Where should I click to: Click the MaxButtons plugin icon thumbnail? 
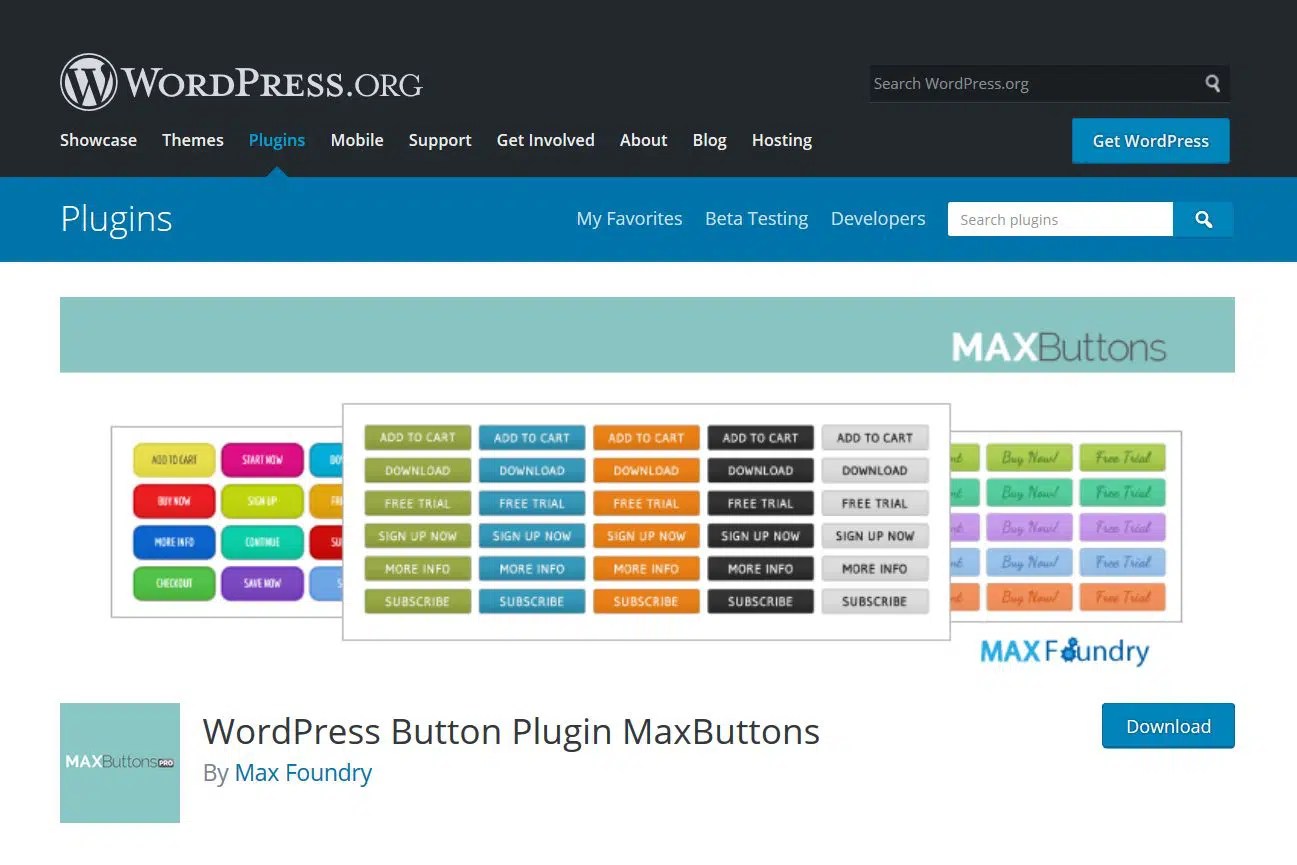[x=119, y=762]
